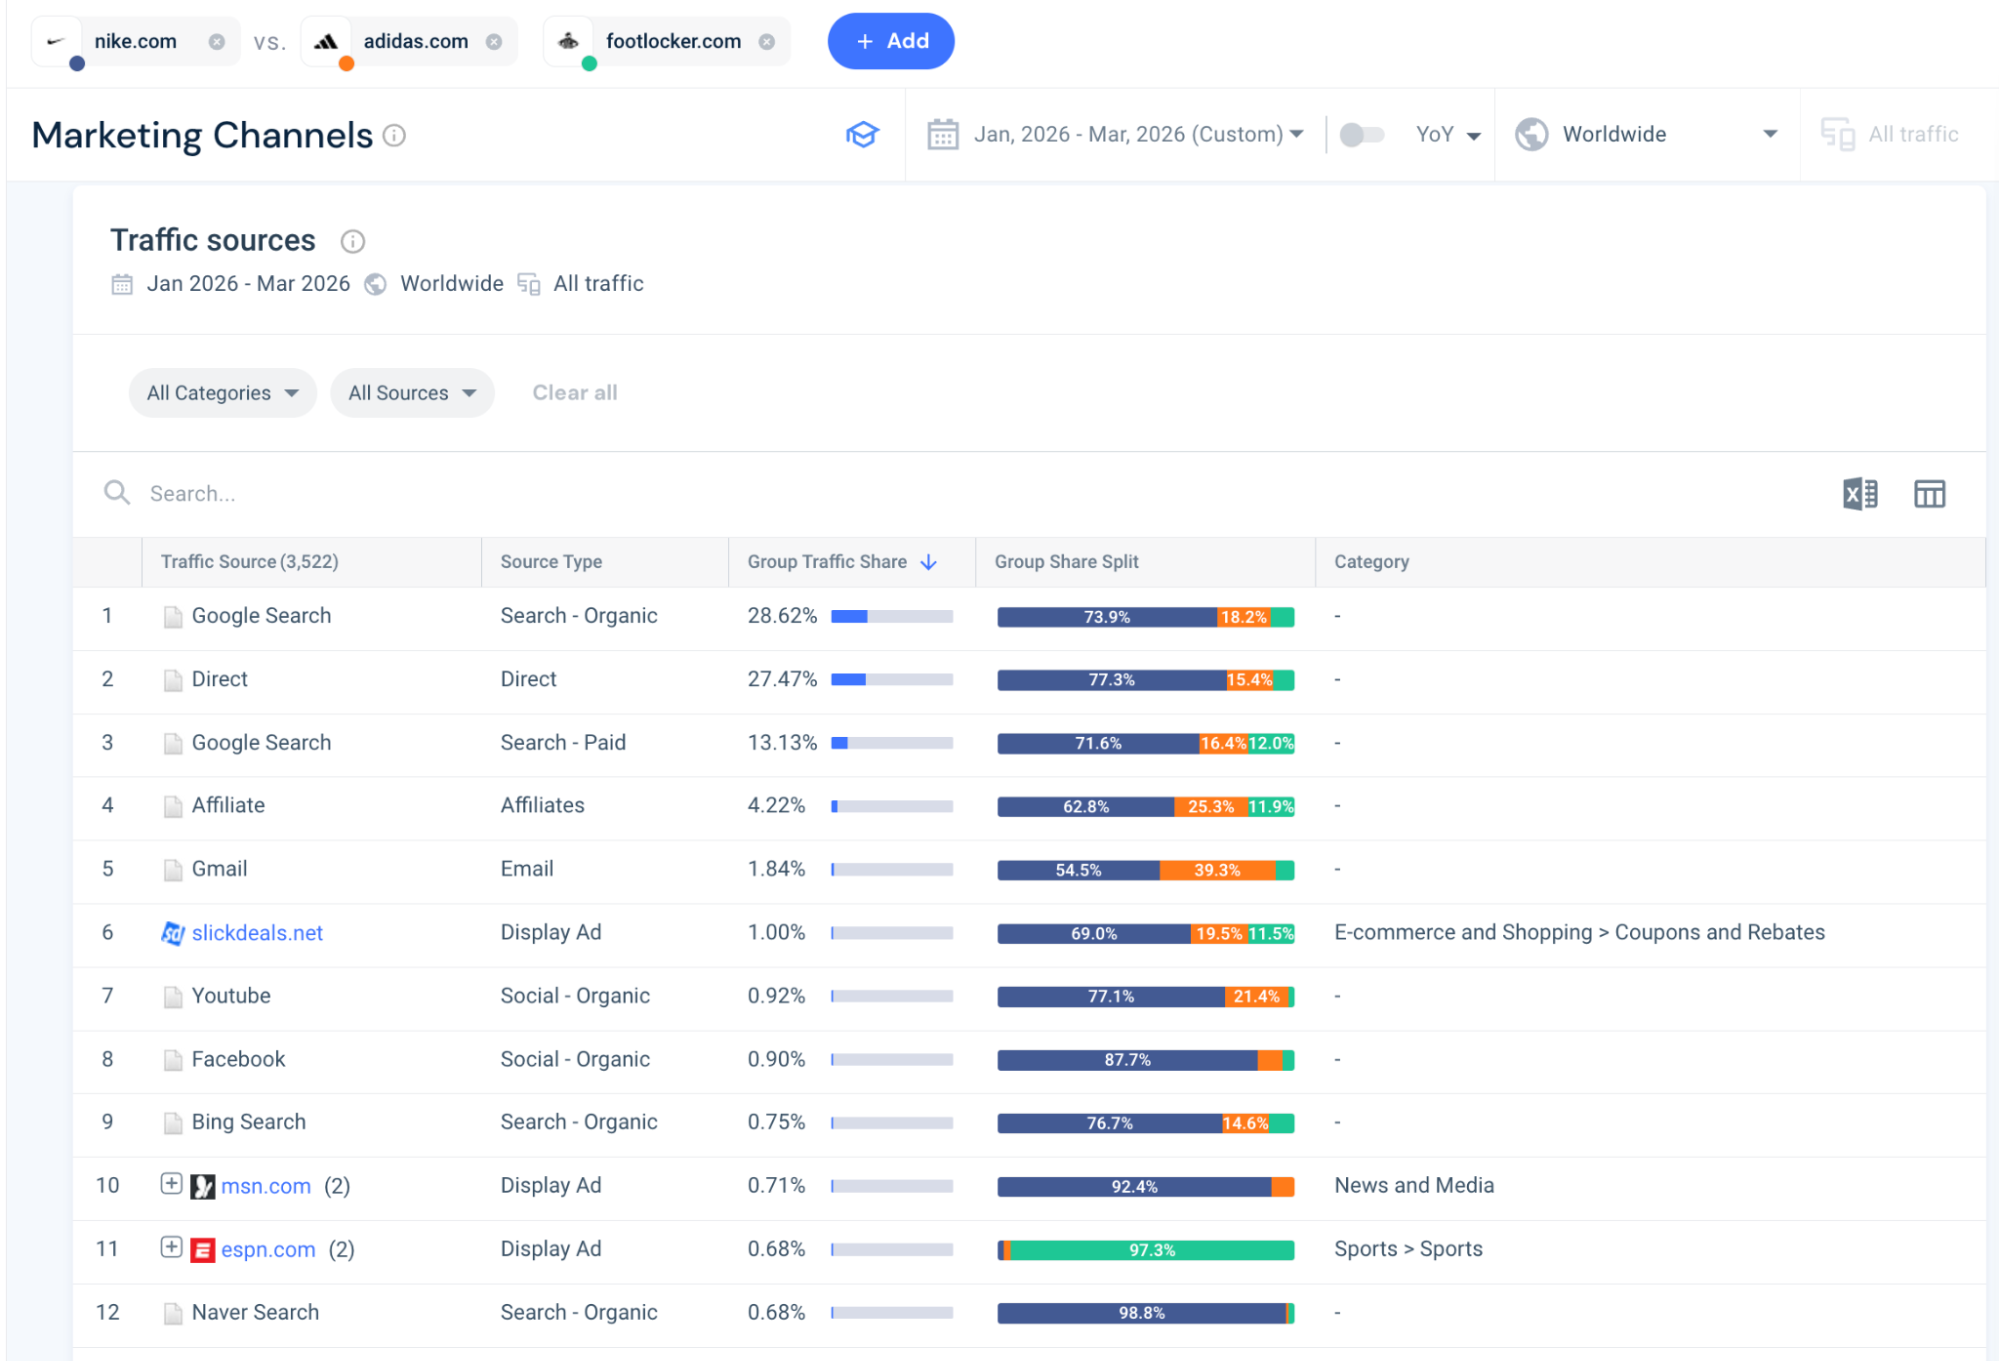Sort by the Source Type column header
The width and height of the screenshot is (1999, 1361).
pyautogui.click(x=551, y=562)
